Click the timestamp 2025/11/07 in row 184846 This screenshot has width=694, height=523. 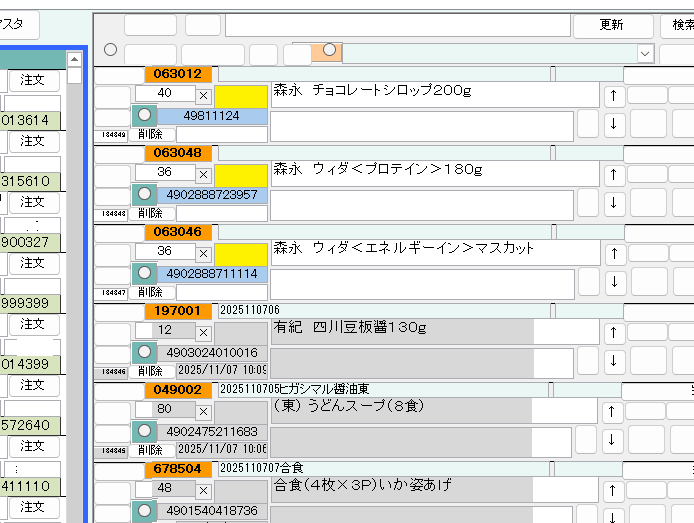[x=222, y=370]
